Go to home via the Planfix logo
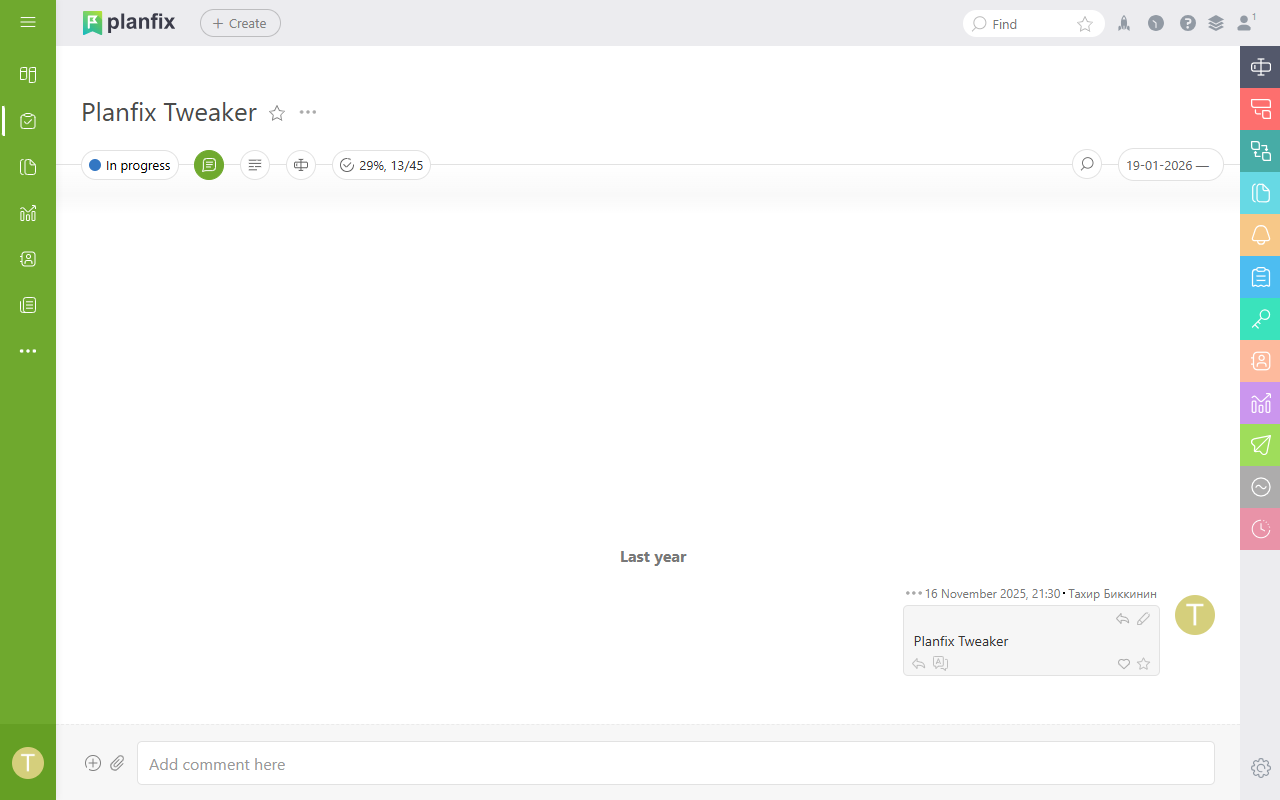 click(129, 22)
